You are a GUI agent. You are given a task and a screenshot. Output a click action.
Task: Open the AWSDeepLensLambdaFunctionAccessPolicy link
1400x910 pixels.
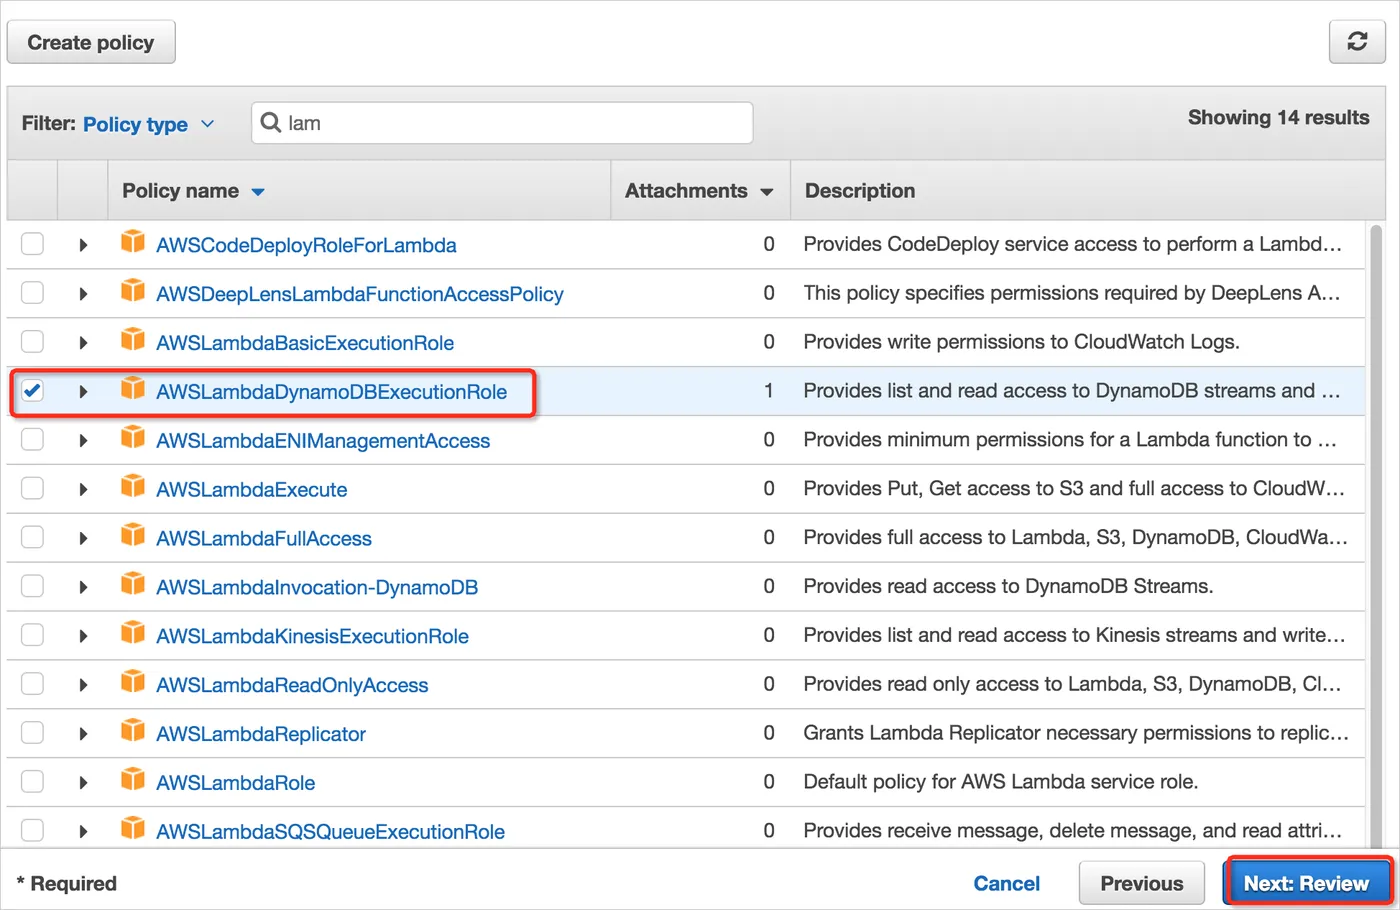coord(360,294)
